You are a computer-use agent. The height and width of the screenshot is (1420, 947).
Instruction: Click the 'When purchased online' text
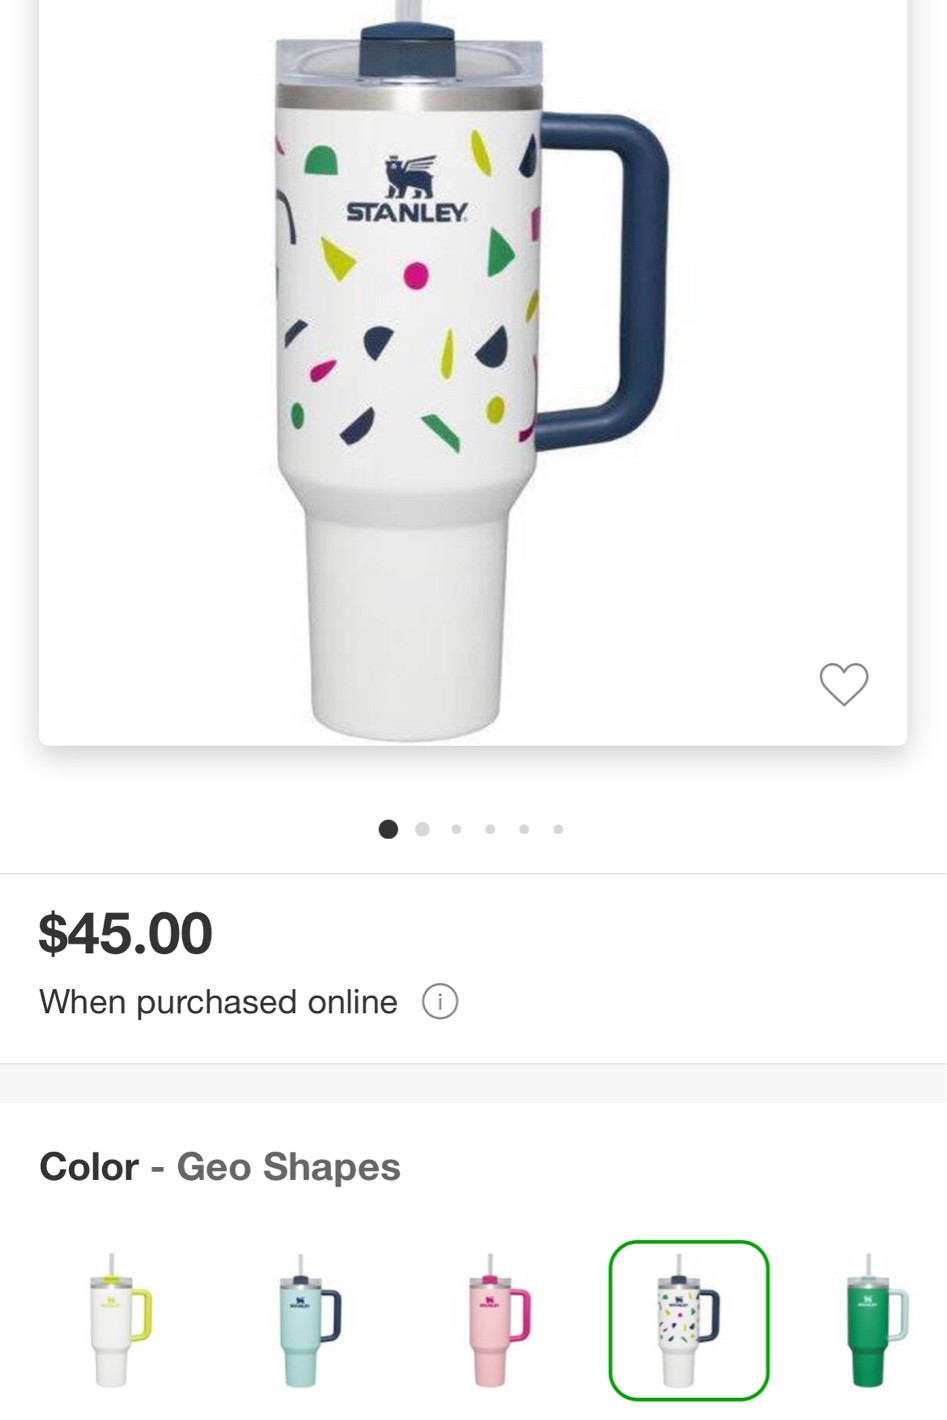click(x=218, y=1002)
